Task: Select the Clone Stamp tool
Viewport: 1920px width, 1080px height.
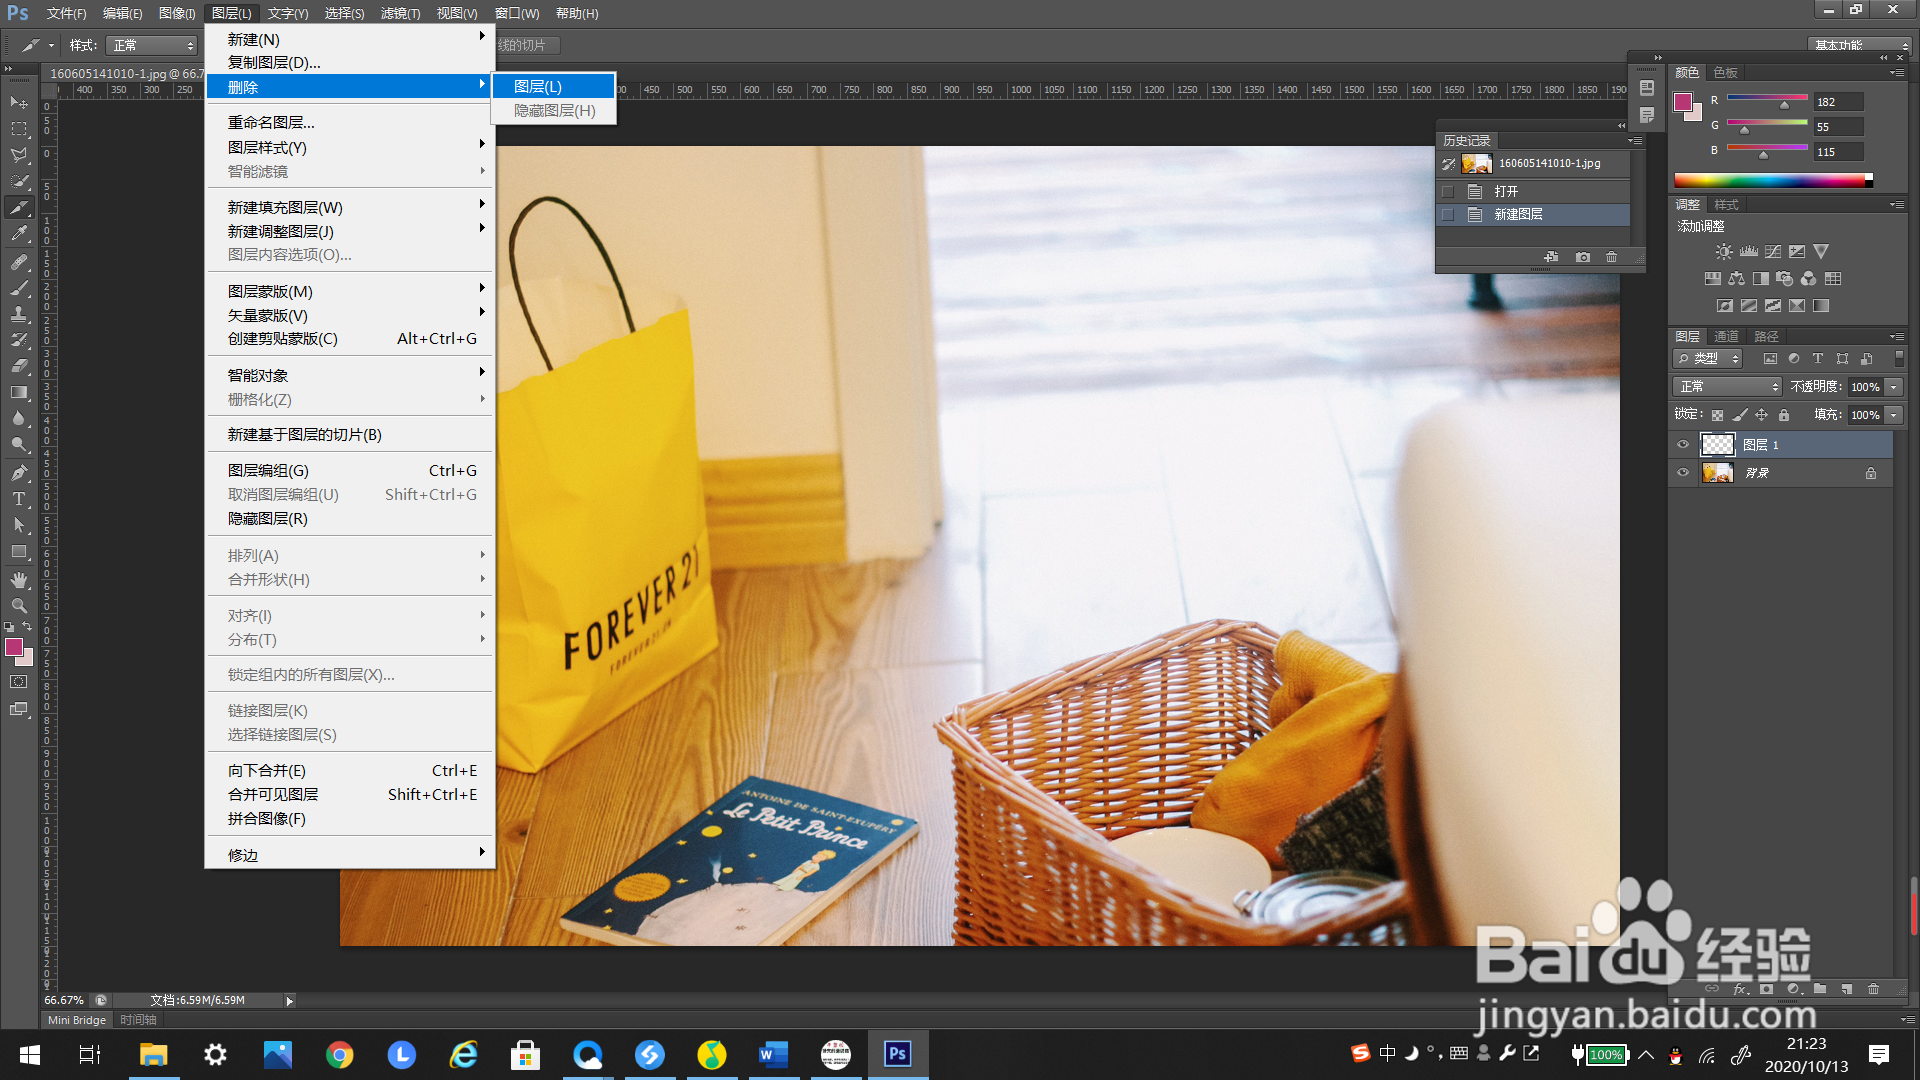Action: pos(19,314)
